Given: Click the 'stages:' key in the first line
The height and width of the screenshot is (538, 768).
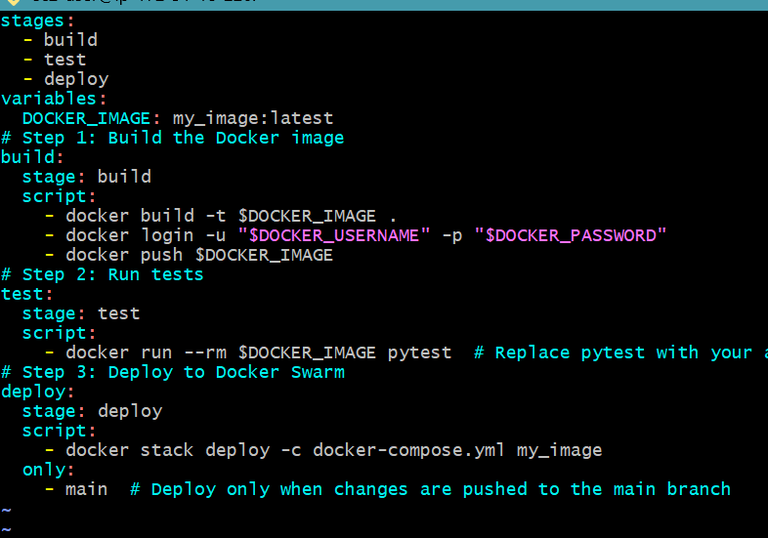Looking at the screenshot, I should tap(37, 21).
